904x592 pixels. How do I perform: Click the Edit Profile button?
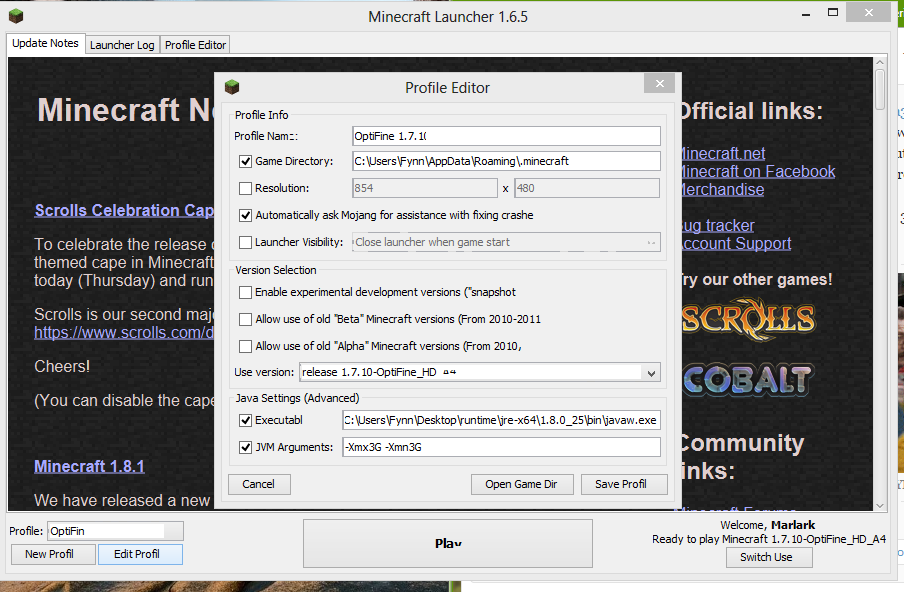140,554
